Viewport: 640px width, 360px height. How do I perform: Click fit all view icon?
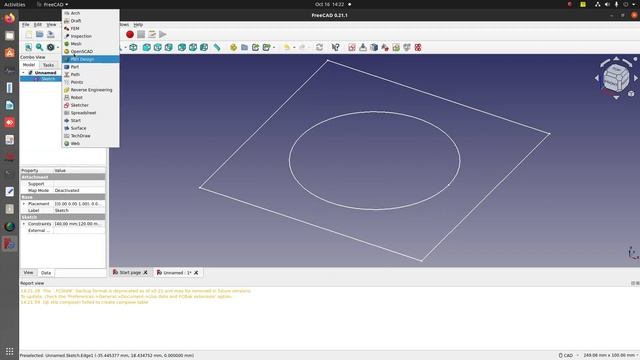click(x=29, y=47)
